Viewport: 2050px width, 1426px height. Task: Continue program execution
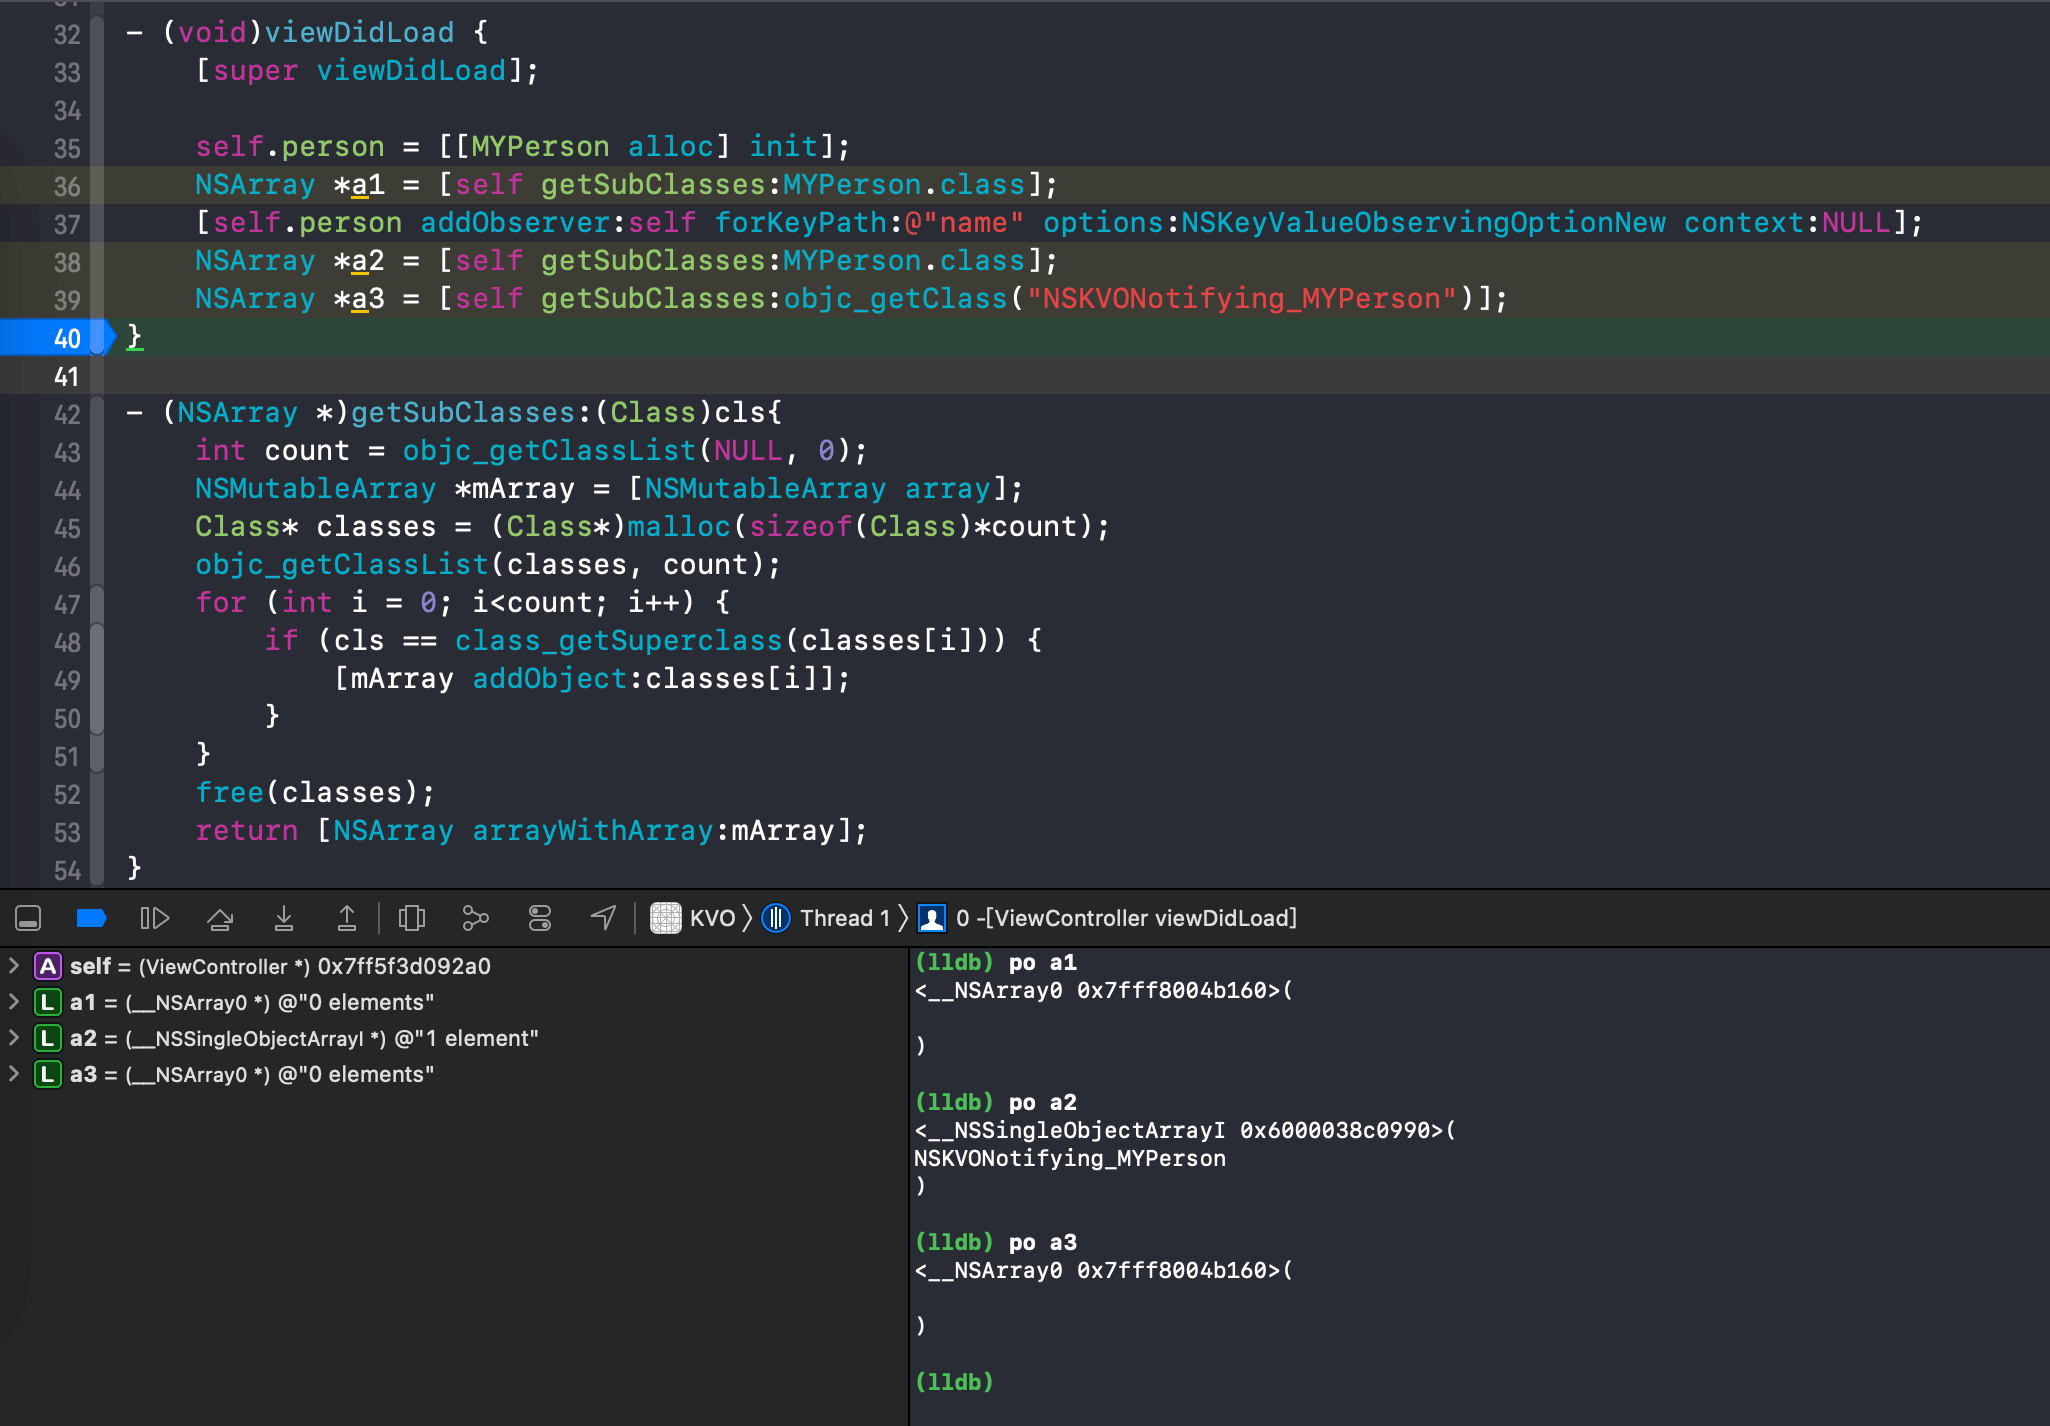point(155,918)
